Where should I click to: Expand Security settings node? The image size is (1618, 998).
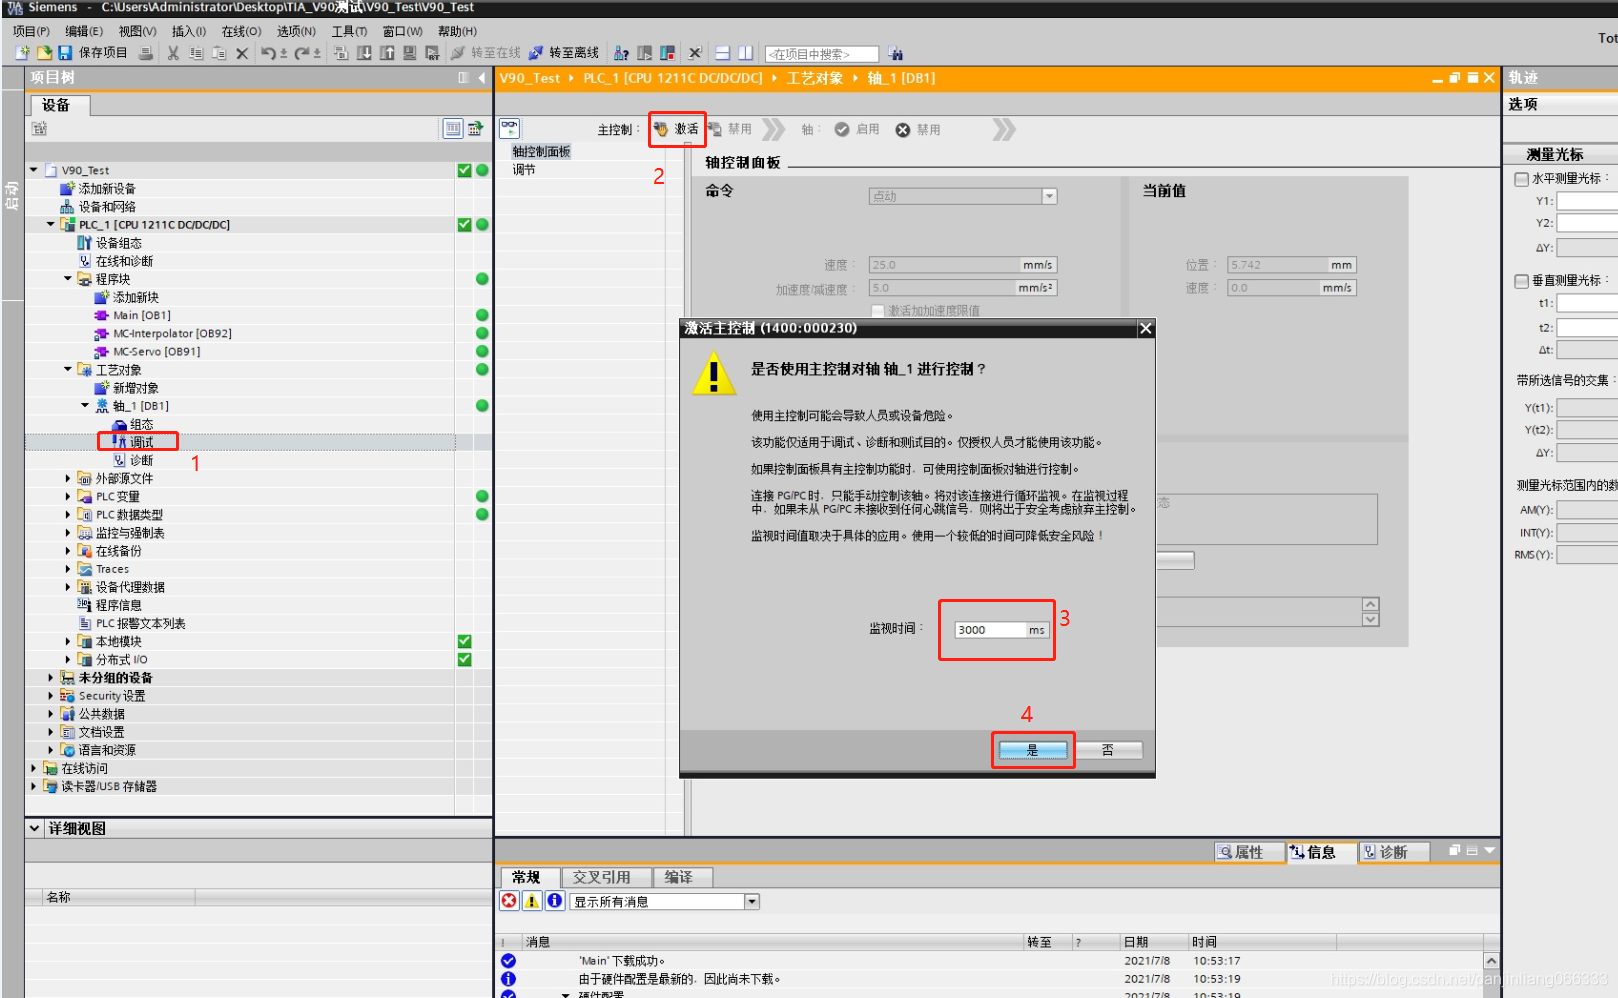point(50,695)
